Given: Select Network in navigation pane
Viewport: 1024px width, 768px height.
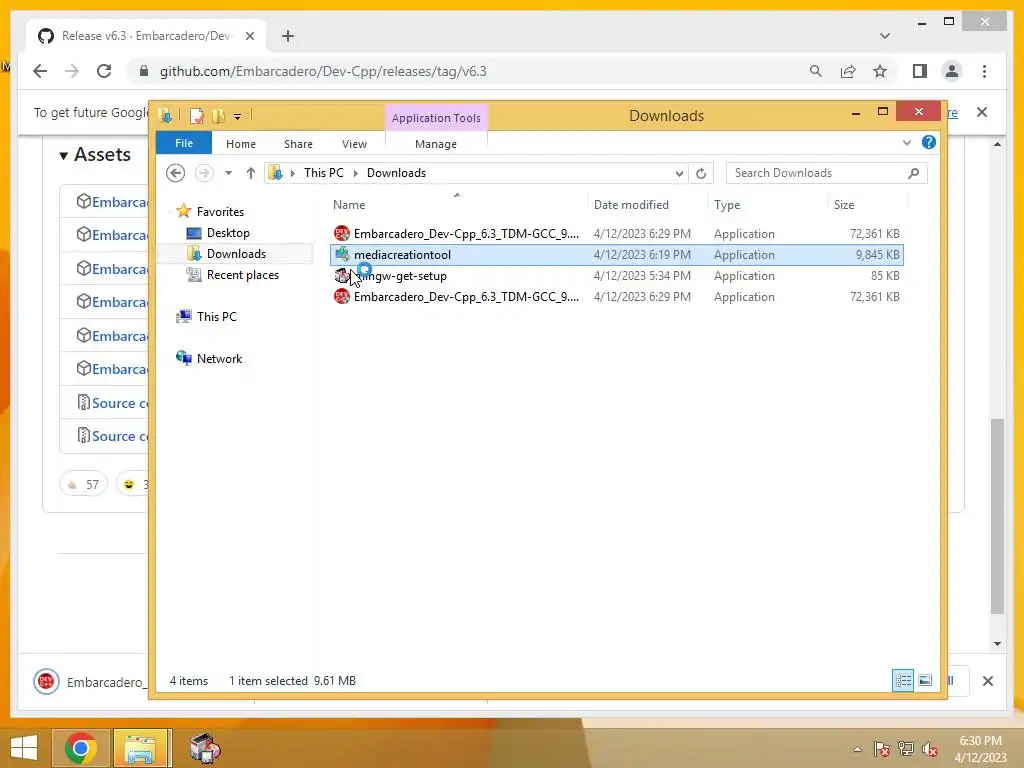Looking at the screenshot, I should (219, 359).
